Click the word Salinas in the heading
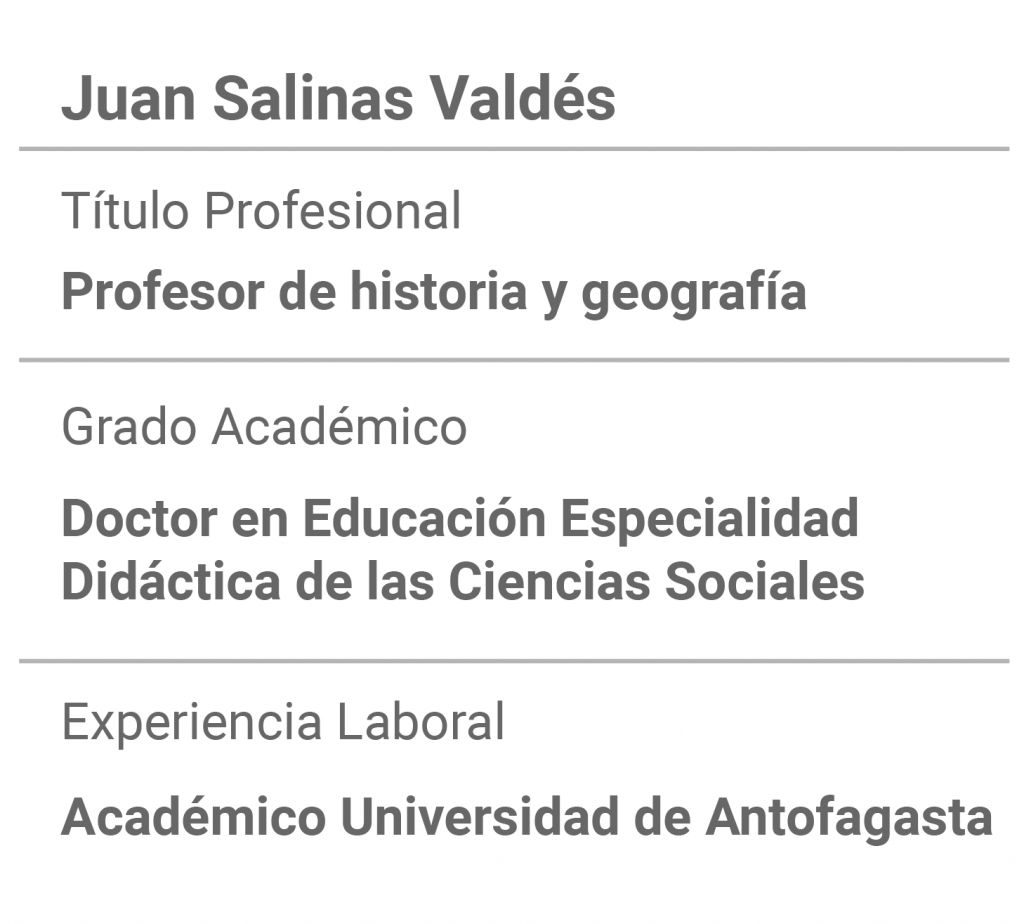1024x924 pixels. pyautogui.click(x=313, y=98)
